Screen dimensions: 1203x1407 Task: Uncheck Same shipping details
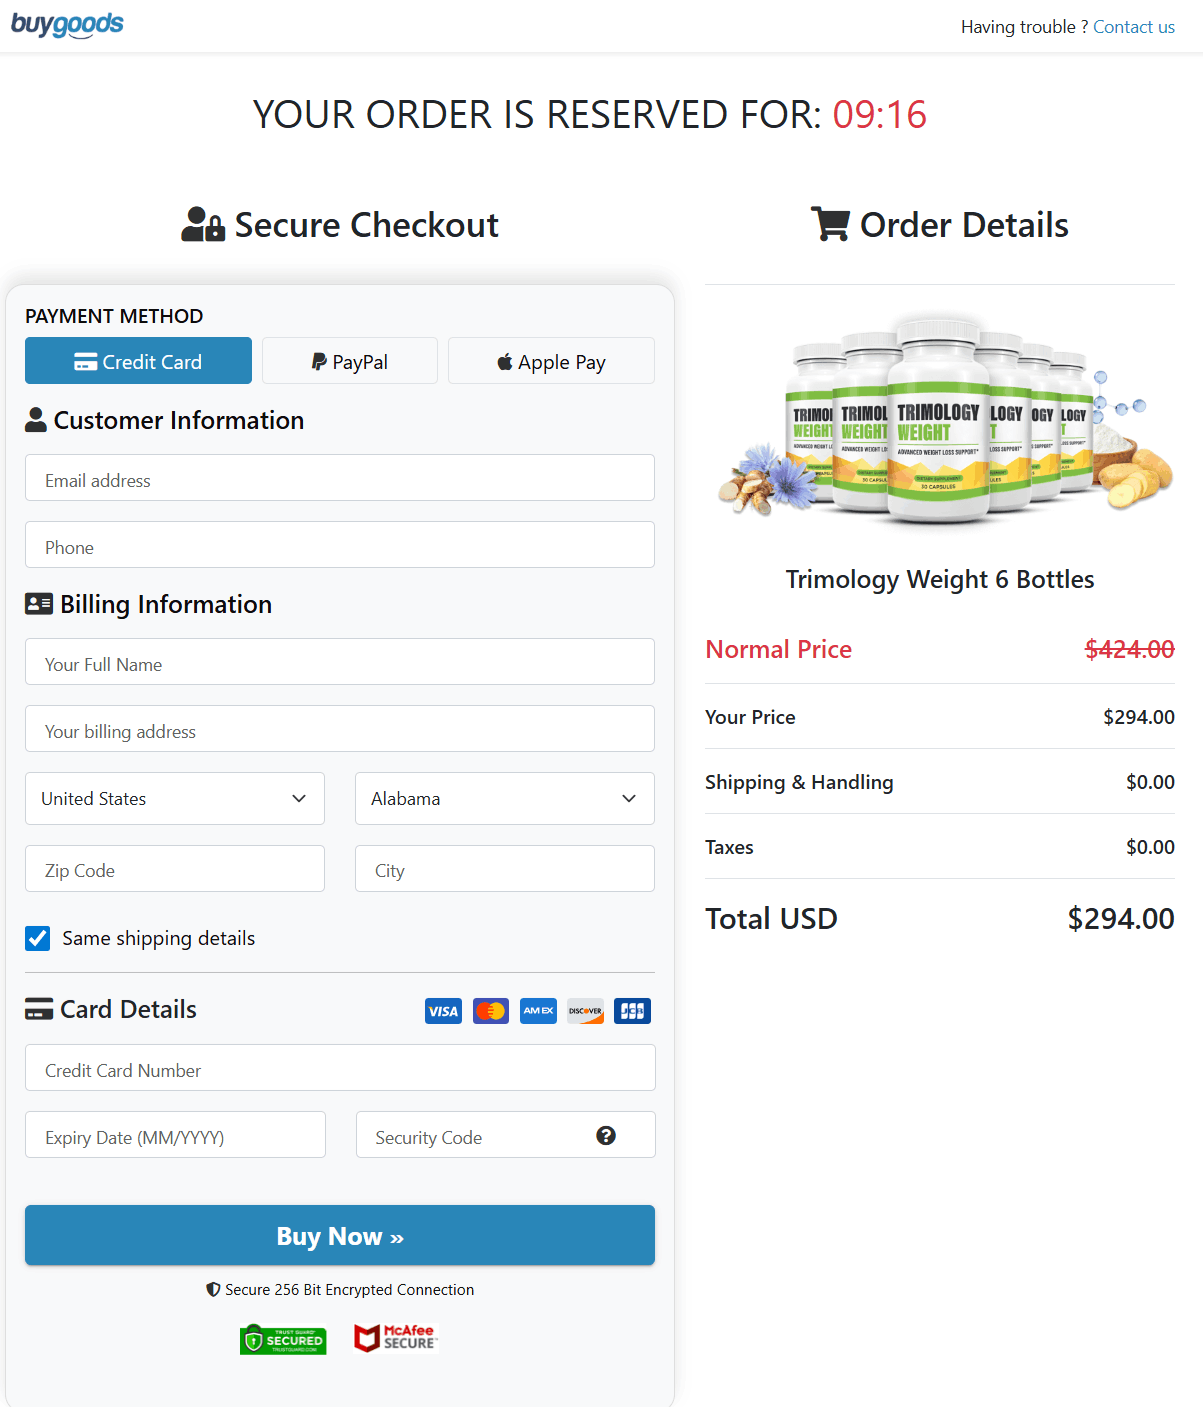point(37,938)
